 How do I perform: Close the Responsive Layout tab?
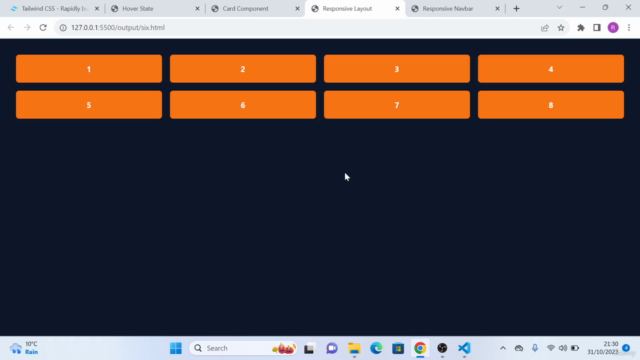pos(397,9)
